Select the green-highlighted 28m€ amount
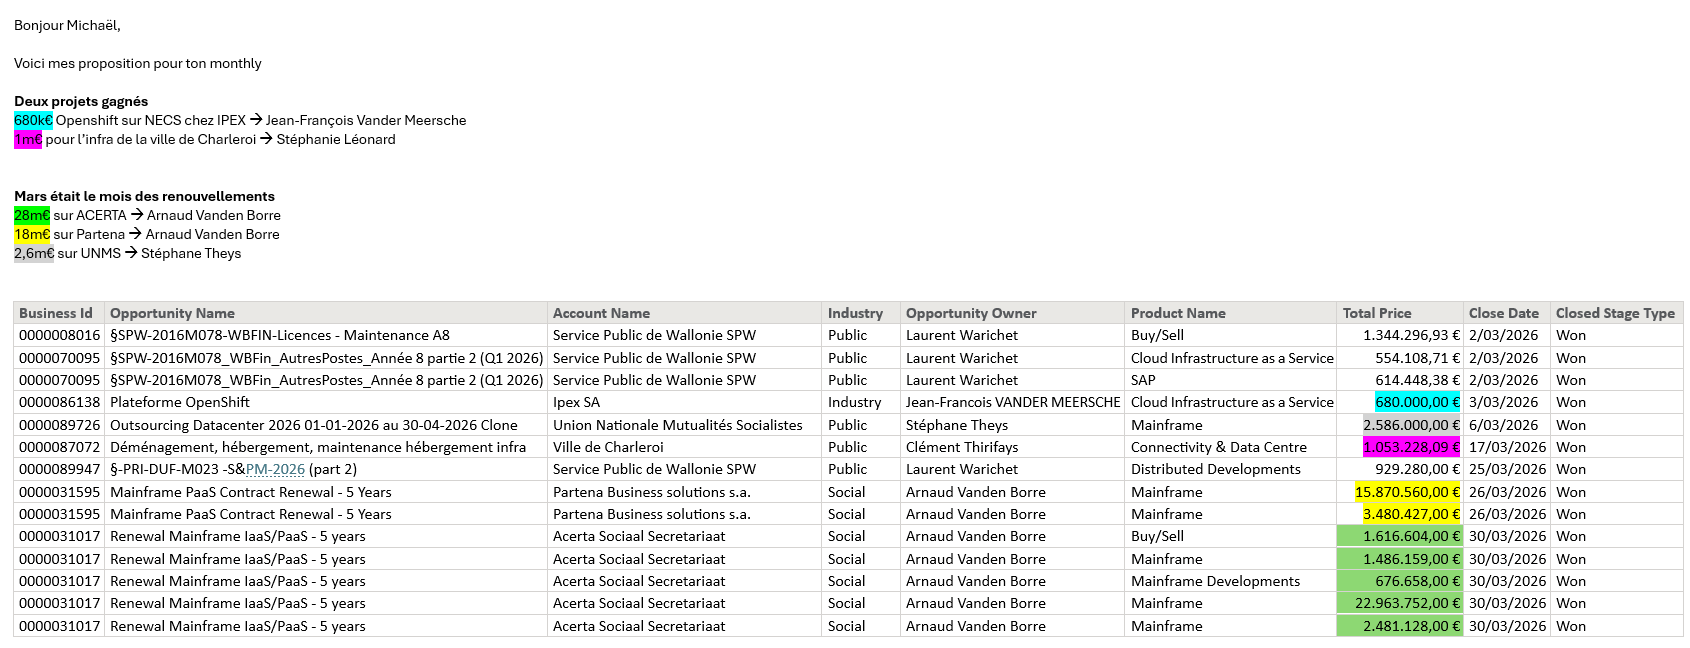Viewport: 1690px width, 648px height. point(32,215)
